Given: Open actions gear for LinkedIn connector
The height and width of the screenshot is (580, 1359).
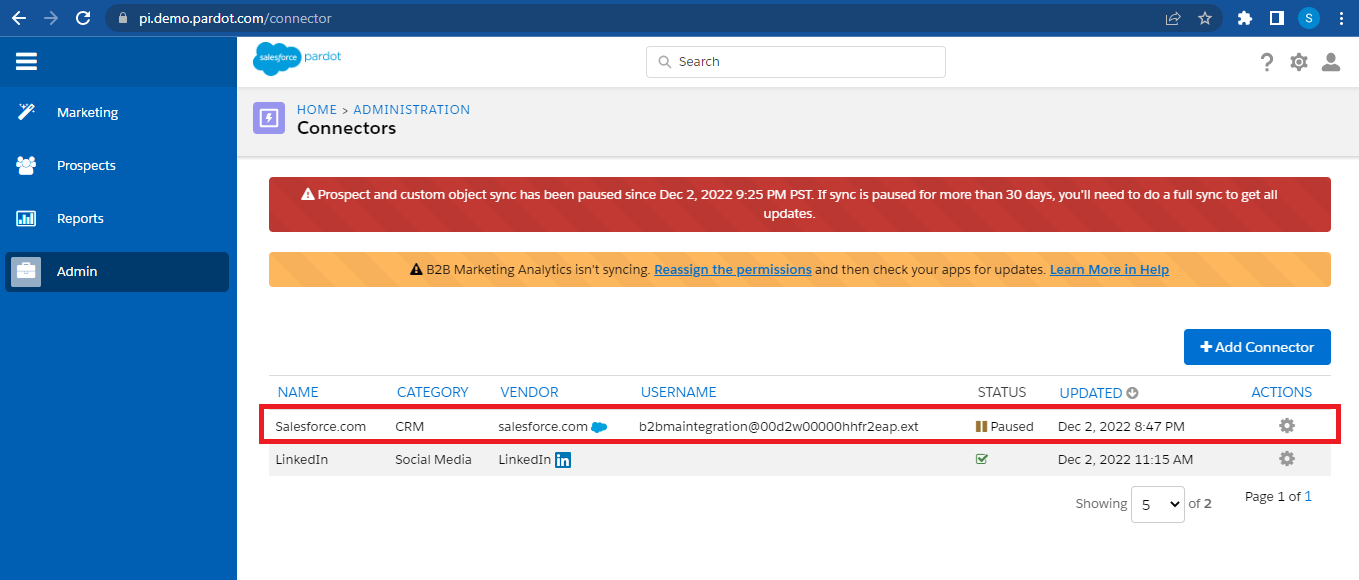Looking at the screenshot, I should 1287,458.
